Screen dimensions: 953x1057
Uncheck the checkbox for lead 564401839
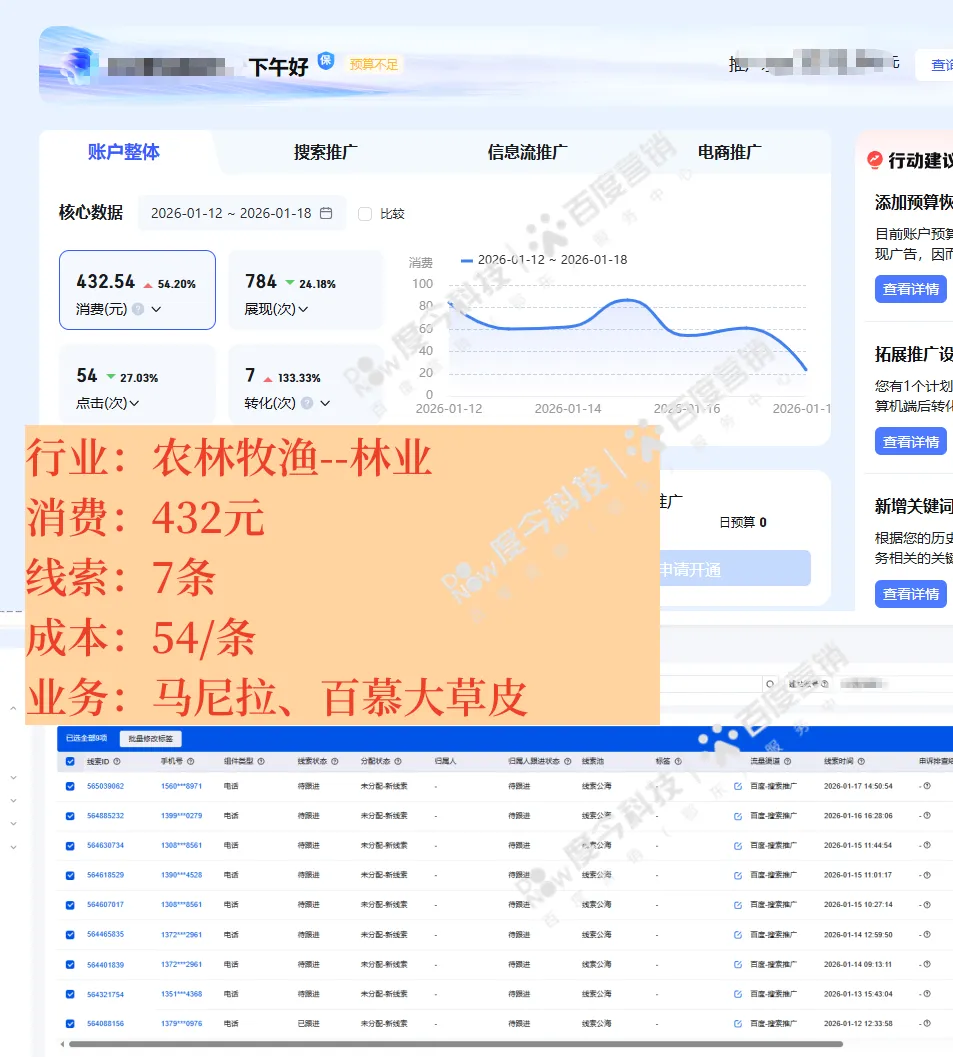coord(70,965)
